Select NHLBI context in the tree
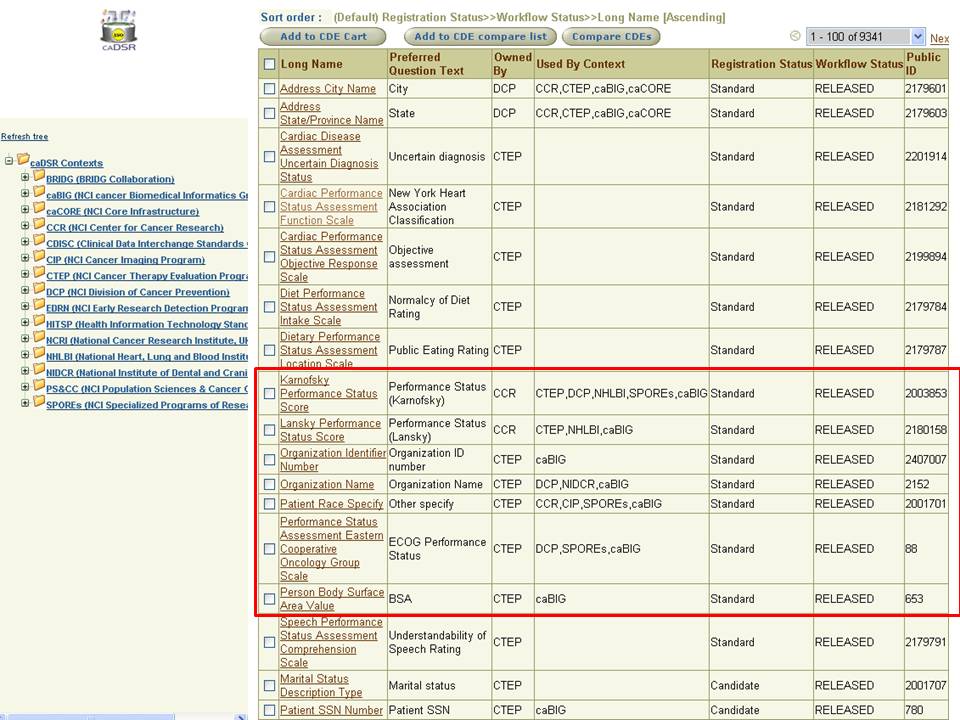 click(x=147, y=356)
